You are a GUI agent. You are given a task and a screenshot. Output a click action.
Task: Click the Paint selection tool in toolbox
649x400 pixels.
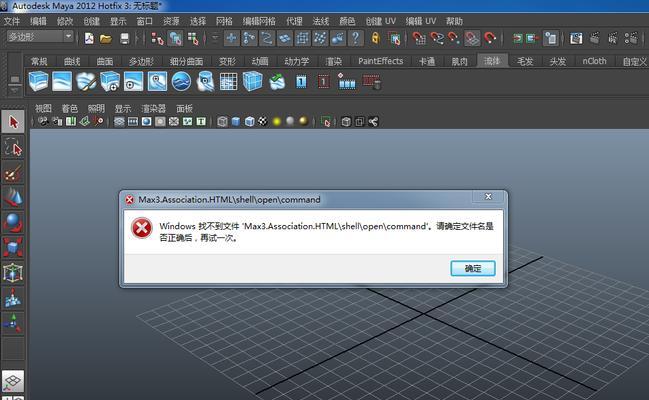[13, 173]
